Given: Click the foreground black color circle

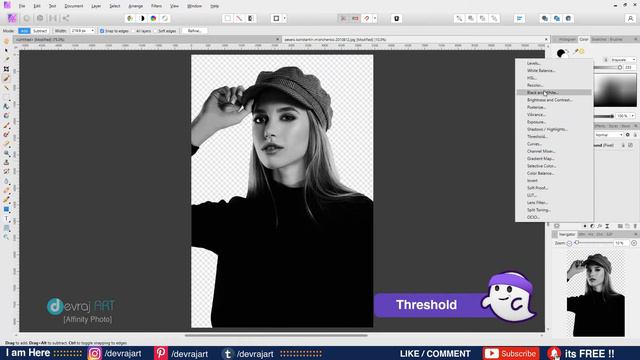Looking at the screenshot, I should click(561, 53).
